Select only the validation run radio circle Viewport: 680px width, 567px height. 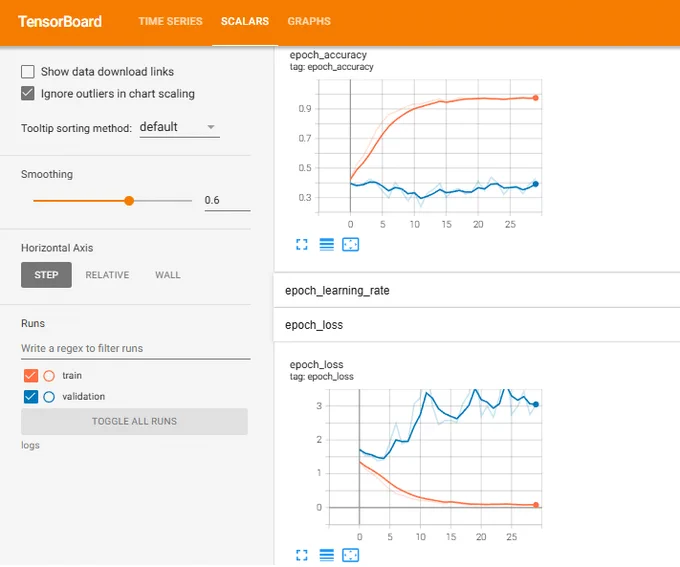[x=49, y=397]
